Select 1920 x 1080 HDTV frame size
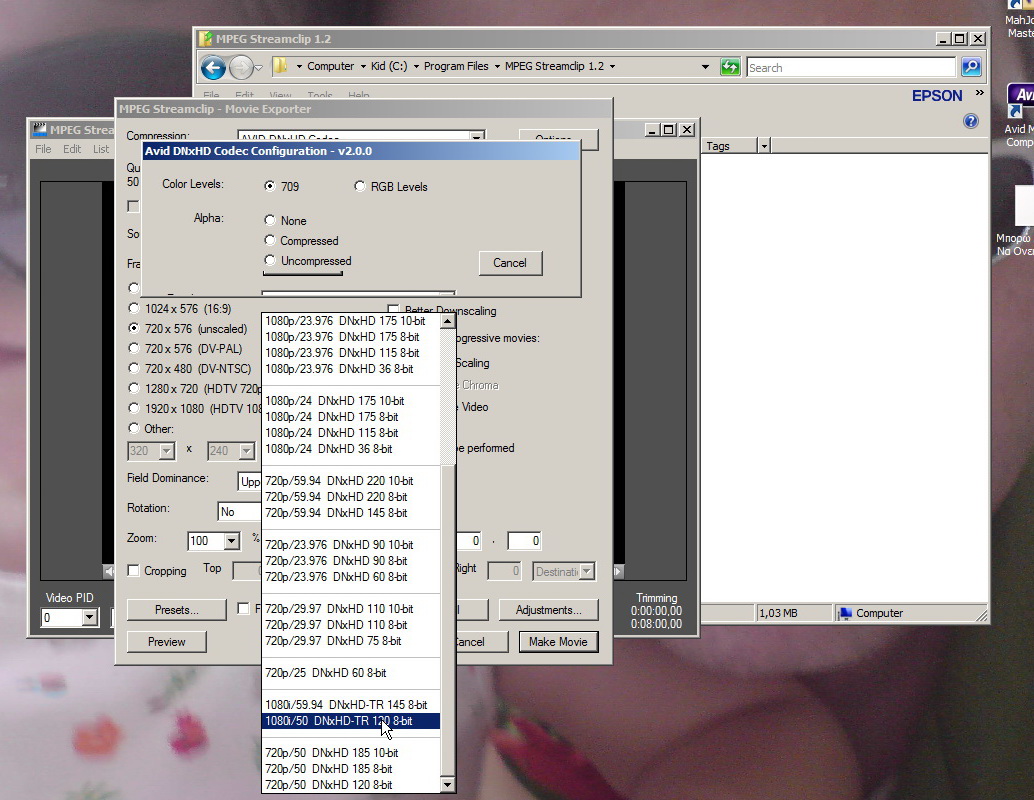 click(134, 408)
